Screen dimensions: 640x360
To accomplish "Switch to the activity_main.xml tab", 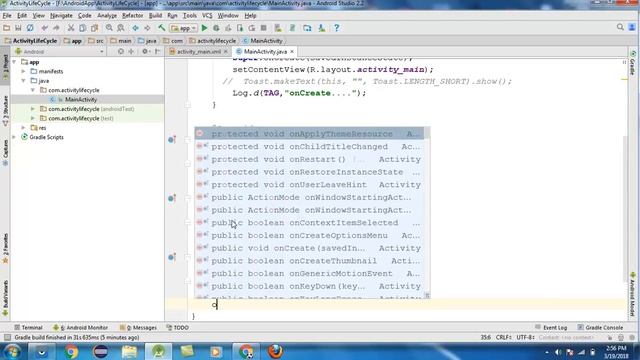I will click(198, 52).
